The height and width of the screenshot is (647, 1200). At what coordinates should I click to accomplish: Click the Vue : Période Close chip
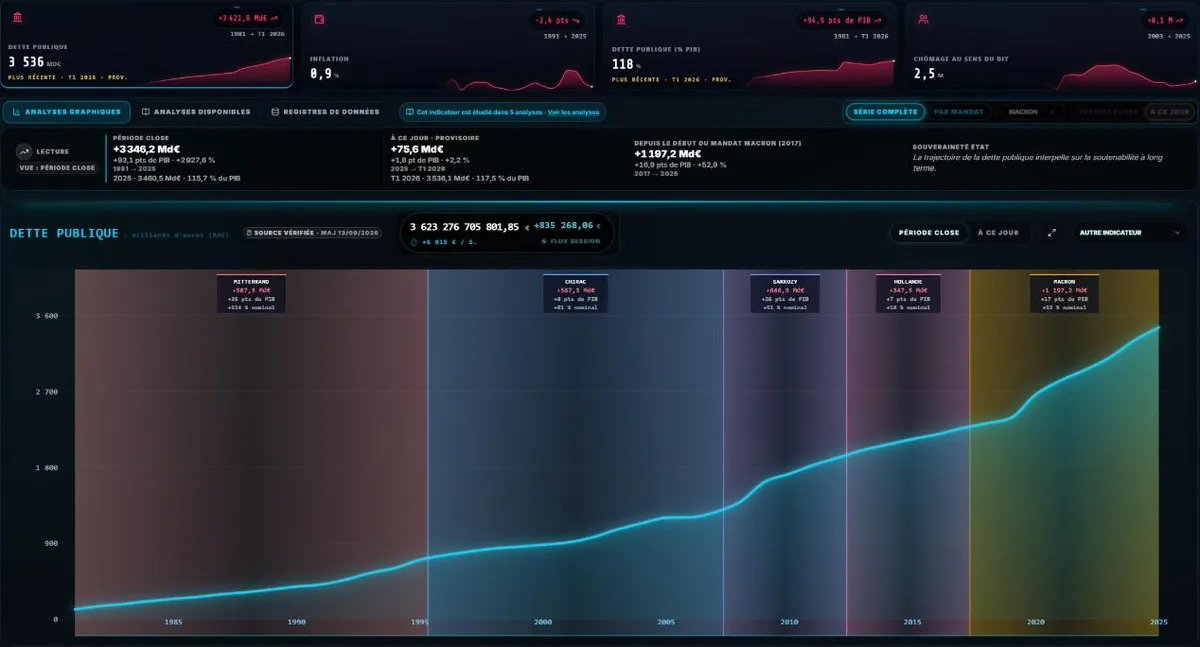pyautogui.click(x=57, y=167)
